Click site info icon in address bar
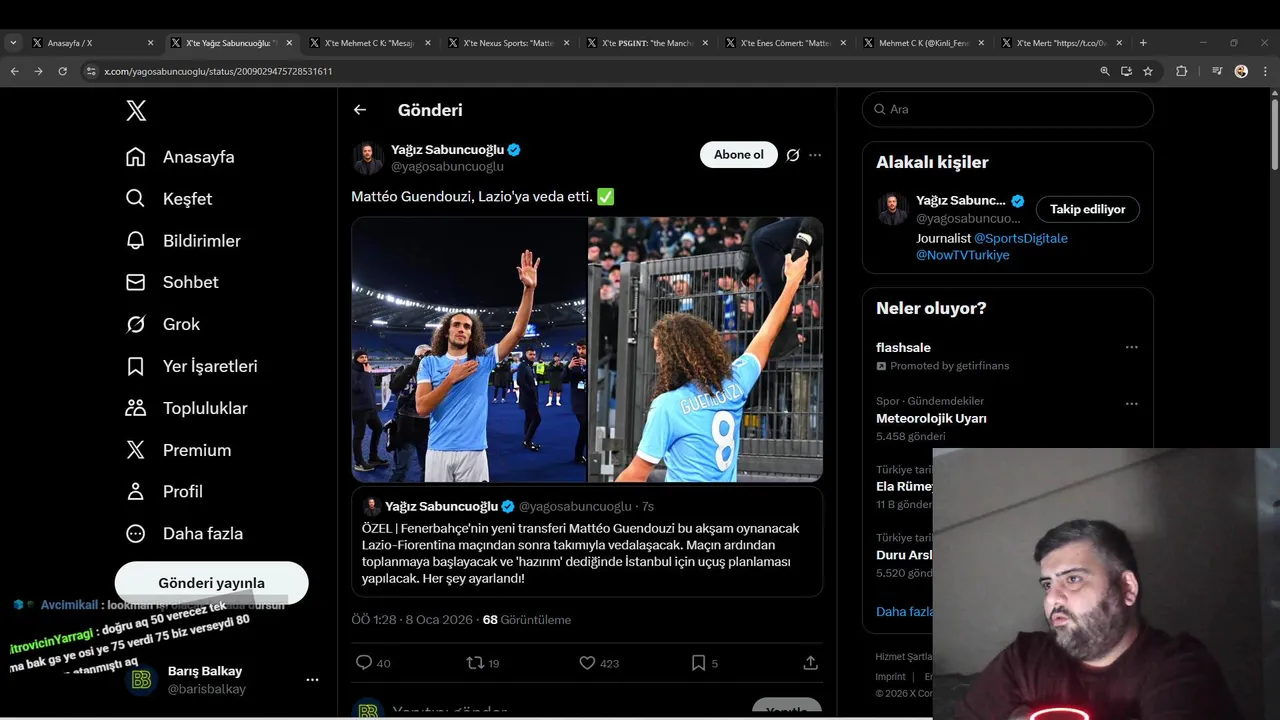This screenshot has height=720, width=1280. (x=91, y=71)
